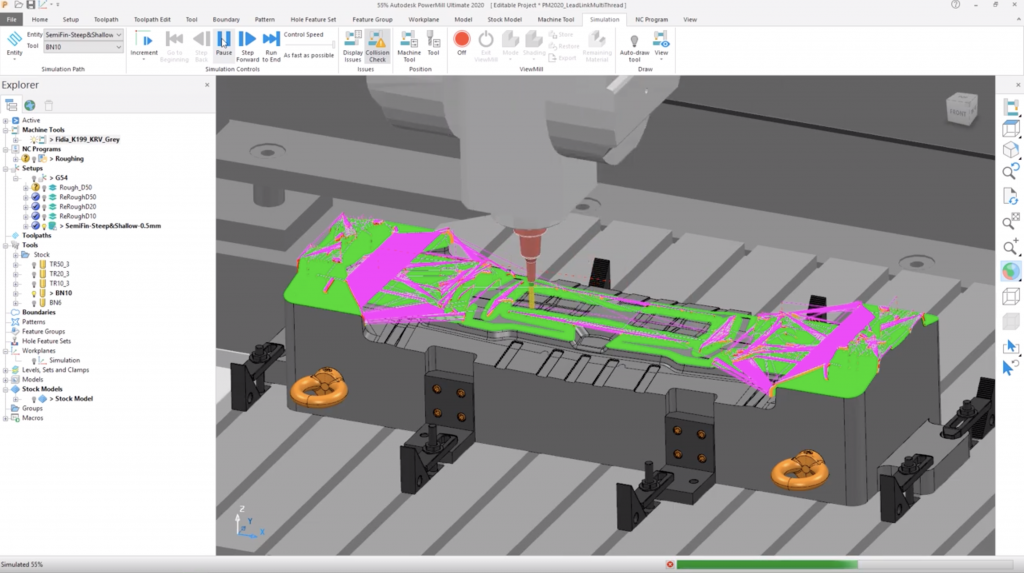
Task: Open Machine Tool position panel
Action: coord(409,46)
